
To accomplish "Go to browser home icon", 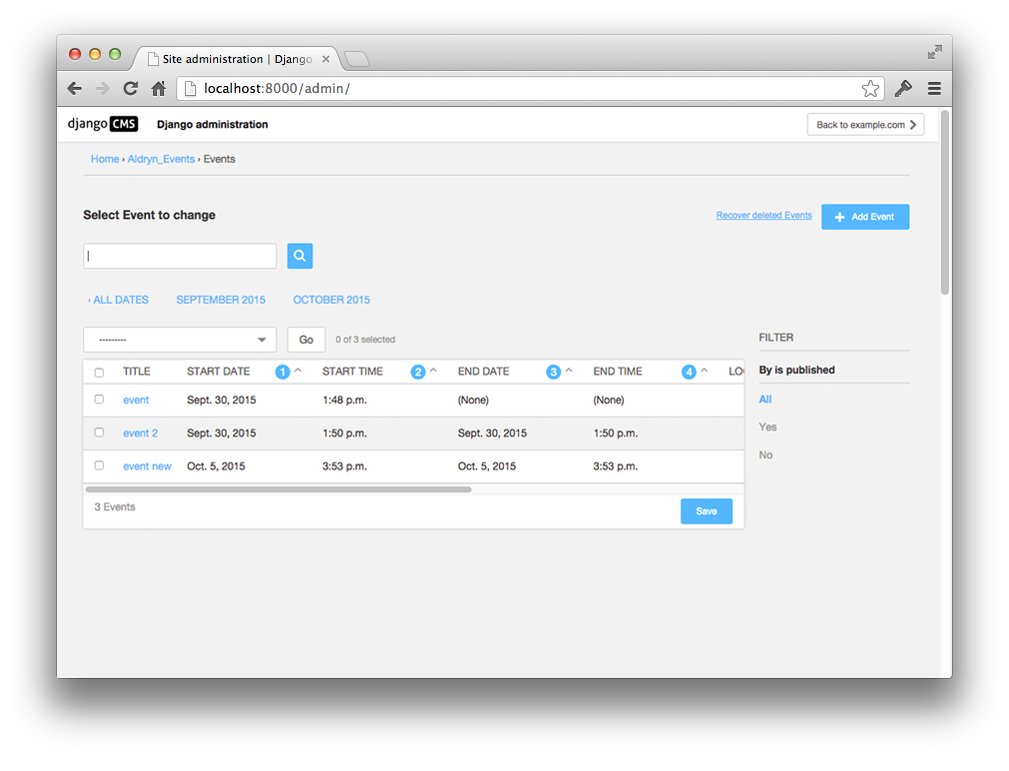I will 158,89.
